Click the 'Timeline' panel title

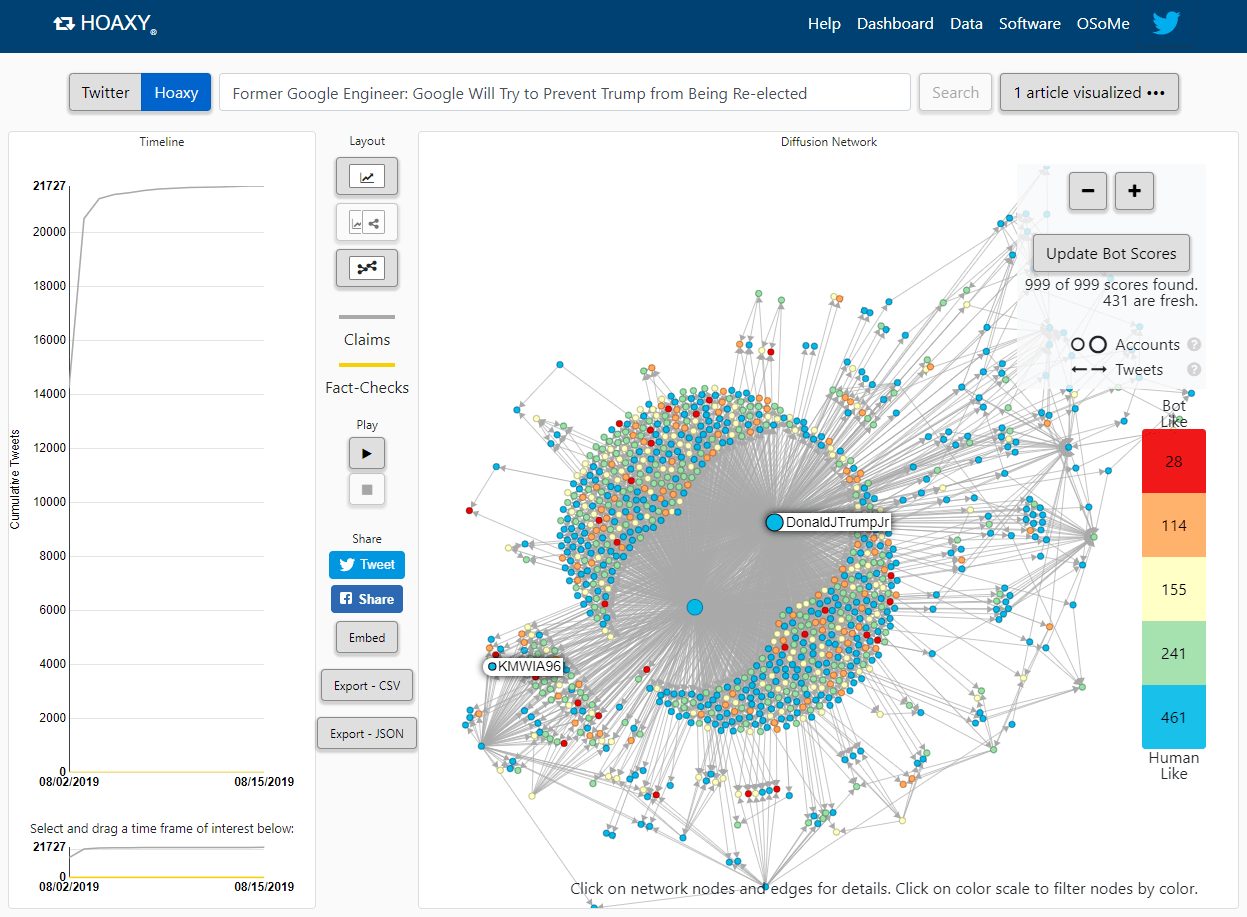[x=162, y=142]
